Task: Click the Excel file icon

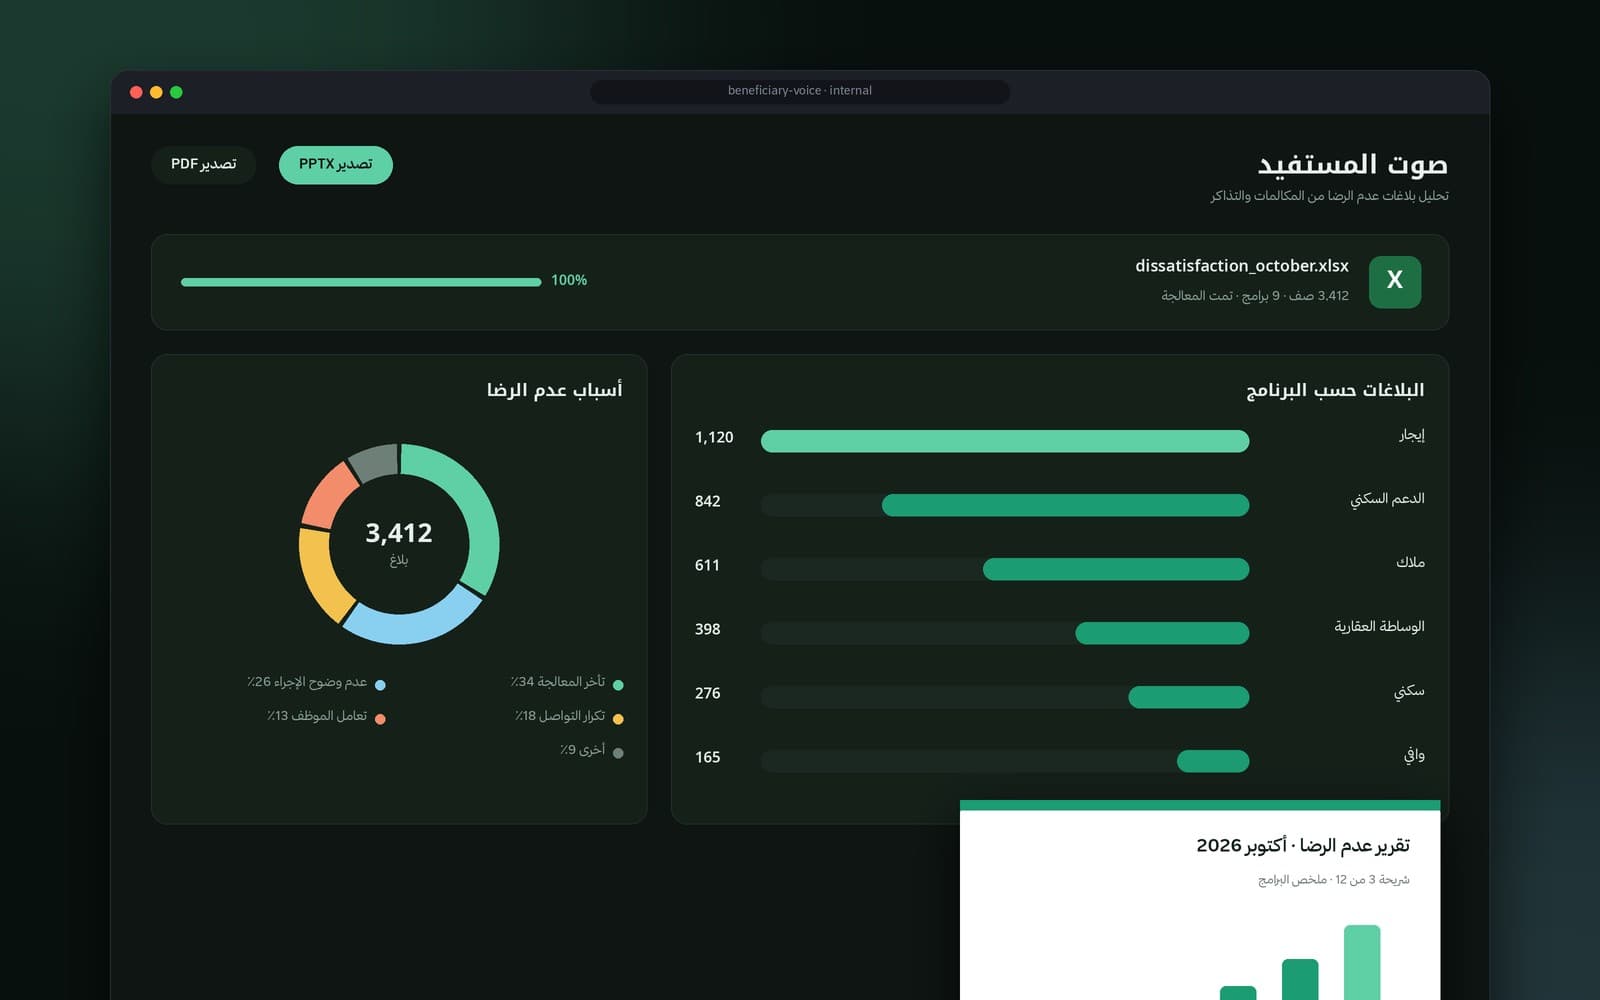Action: (1395, 281)
